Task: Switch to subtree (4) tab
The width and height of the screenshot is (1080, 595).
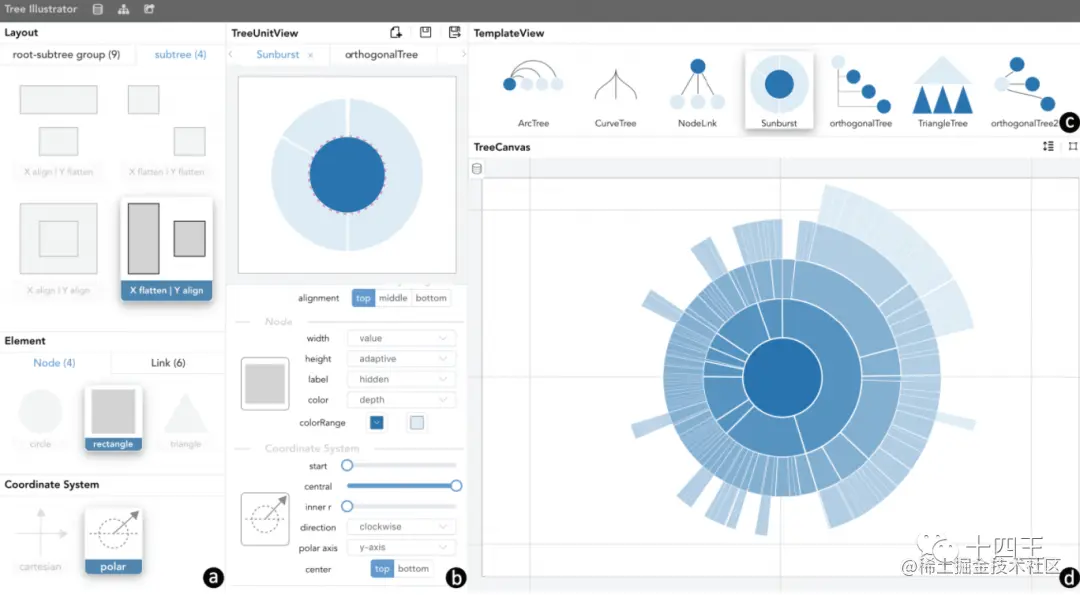Action: coord(180,54)
